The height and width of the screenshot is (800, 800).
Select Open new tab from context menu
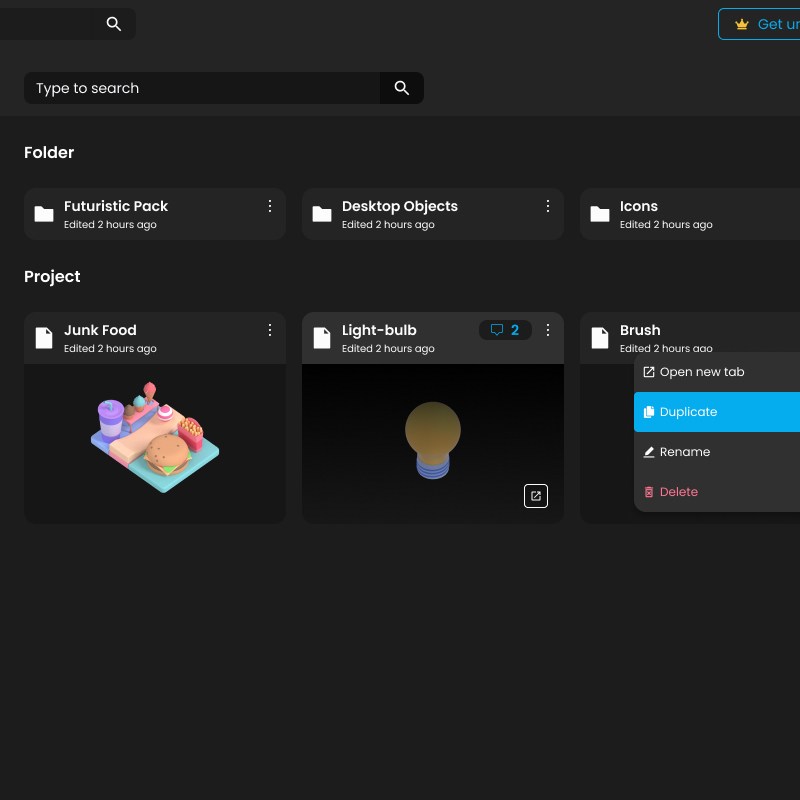coord(701,372)
